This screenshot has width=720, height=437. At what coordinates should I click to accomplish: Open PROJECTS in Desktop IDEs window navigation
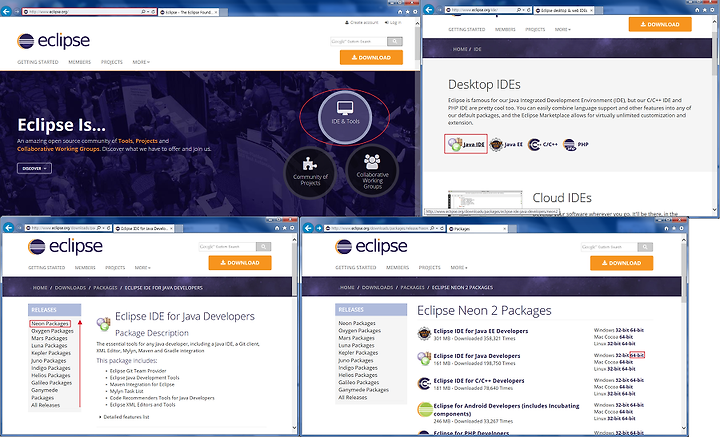[535, 29]
